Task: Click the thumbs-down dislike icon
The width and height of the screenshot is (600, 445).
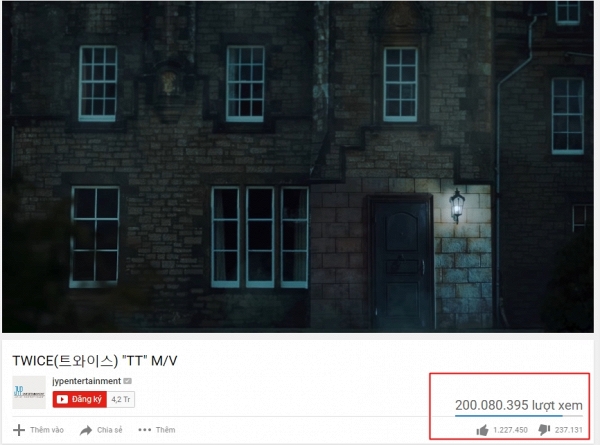Action: (x=544, y=430)
